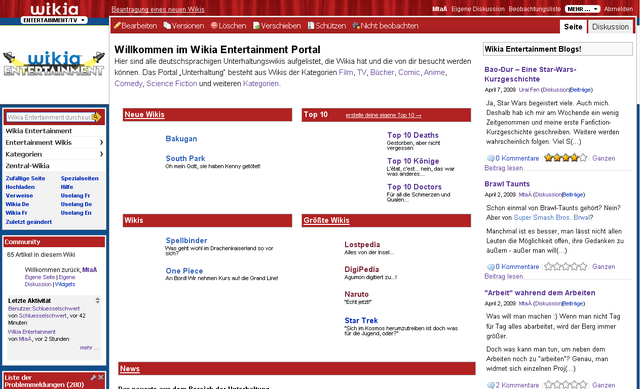The height and width of the screenshot is (389, 640).
Task: Open the Spezialseiten link
Action: coord(80,178)
